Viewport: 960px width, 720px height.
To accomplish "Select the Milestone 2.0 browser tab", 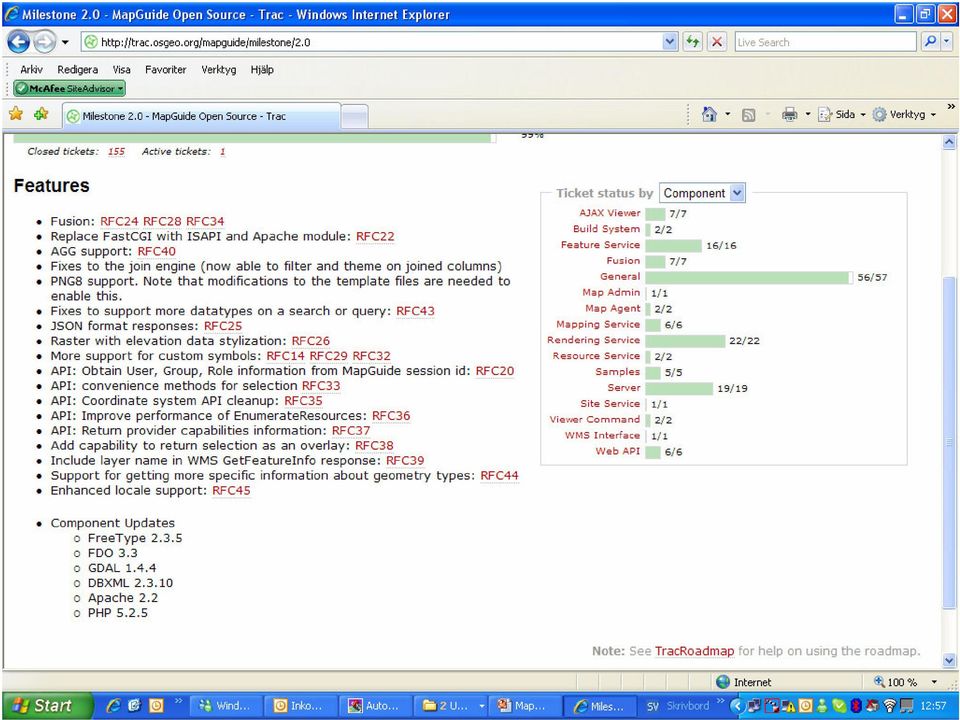I will click(x=201, y=116).
